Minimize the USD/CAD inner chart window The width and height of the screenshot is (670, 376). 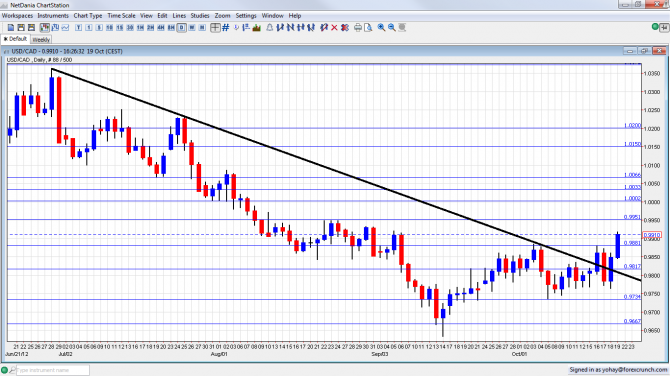pyautogui.click(x=629, y=51)
